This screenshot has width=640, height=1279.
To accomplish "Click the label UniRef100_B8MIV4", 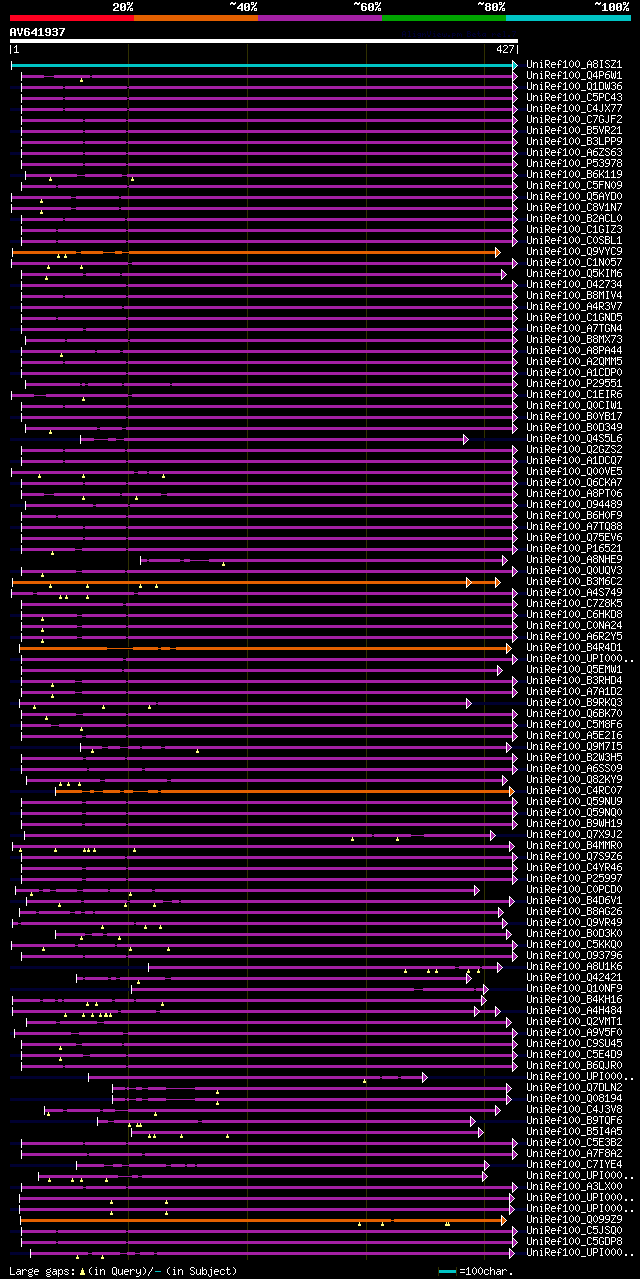I will tap(574, 296).
